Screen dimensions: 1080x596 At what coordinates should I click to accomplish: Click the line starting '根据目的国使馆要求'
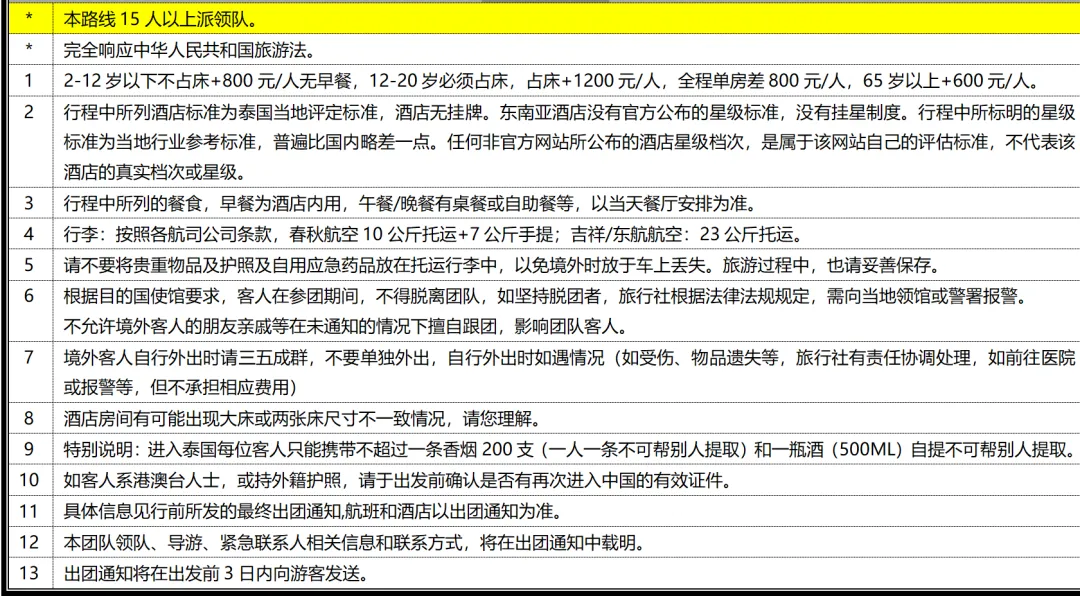[545, 296]
